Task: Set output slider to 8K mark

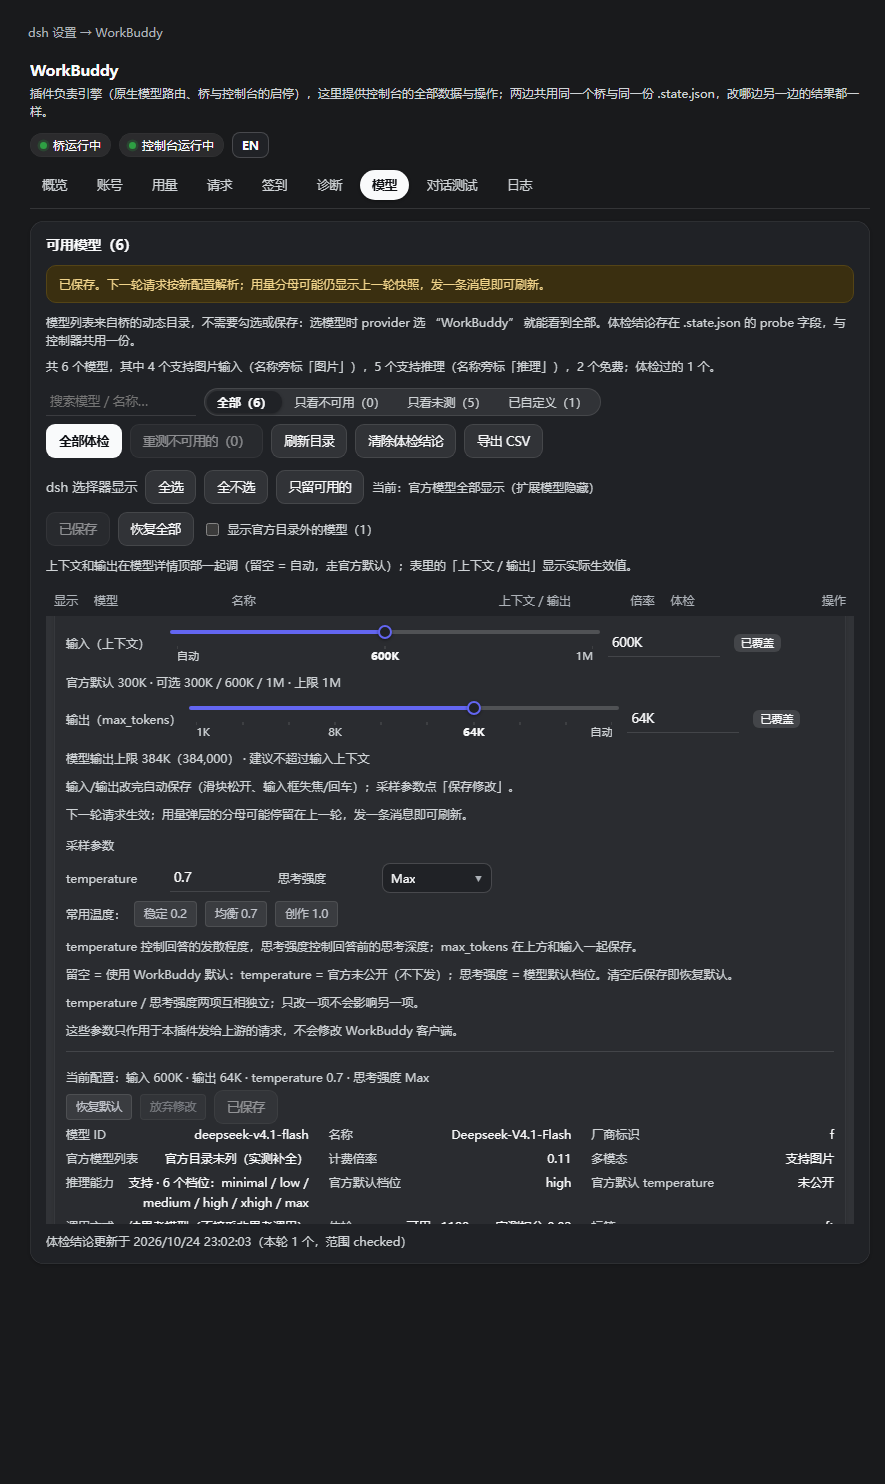Action: pyautogui.click(x=335, y=732)
